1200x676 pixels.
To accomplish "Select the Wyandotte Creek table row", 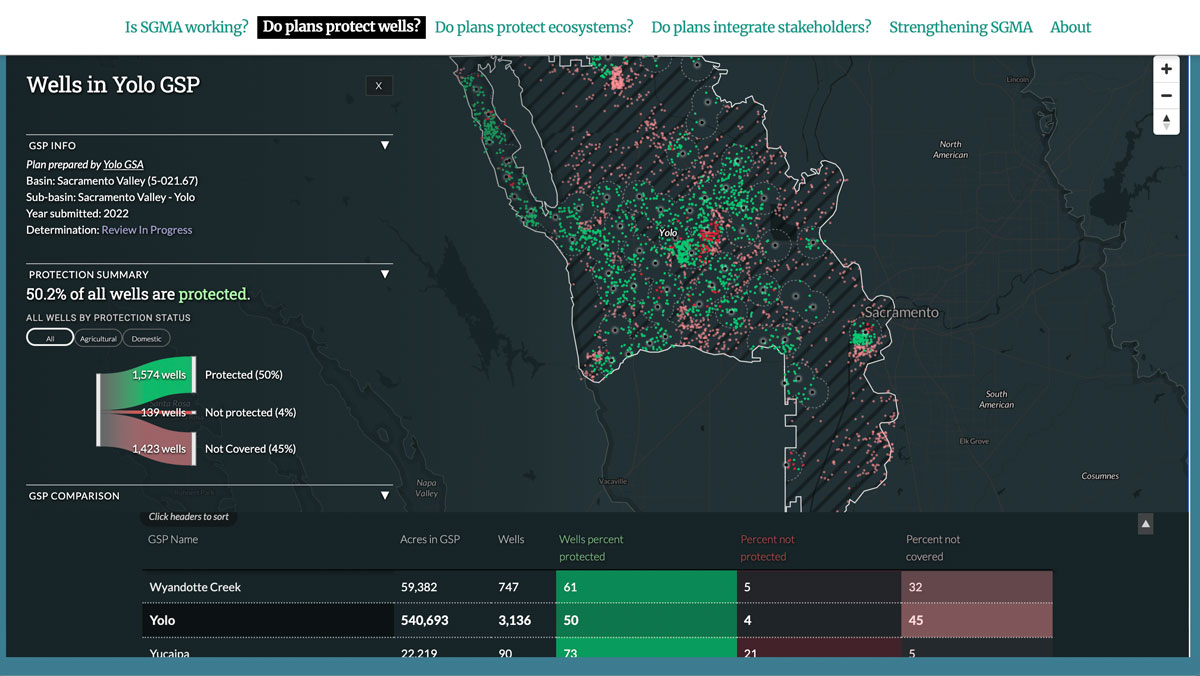I will pos(195,587).
